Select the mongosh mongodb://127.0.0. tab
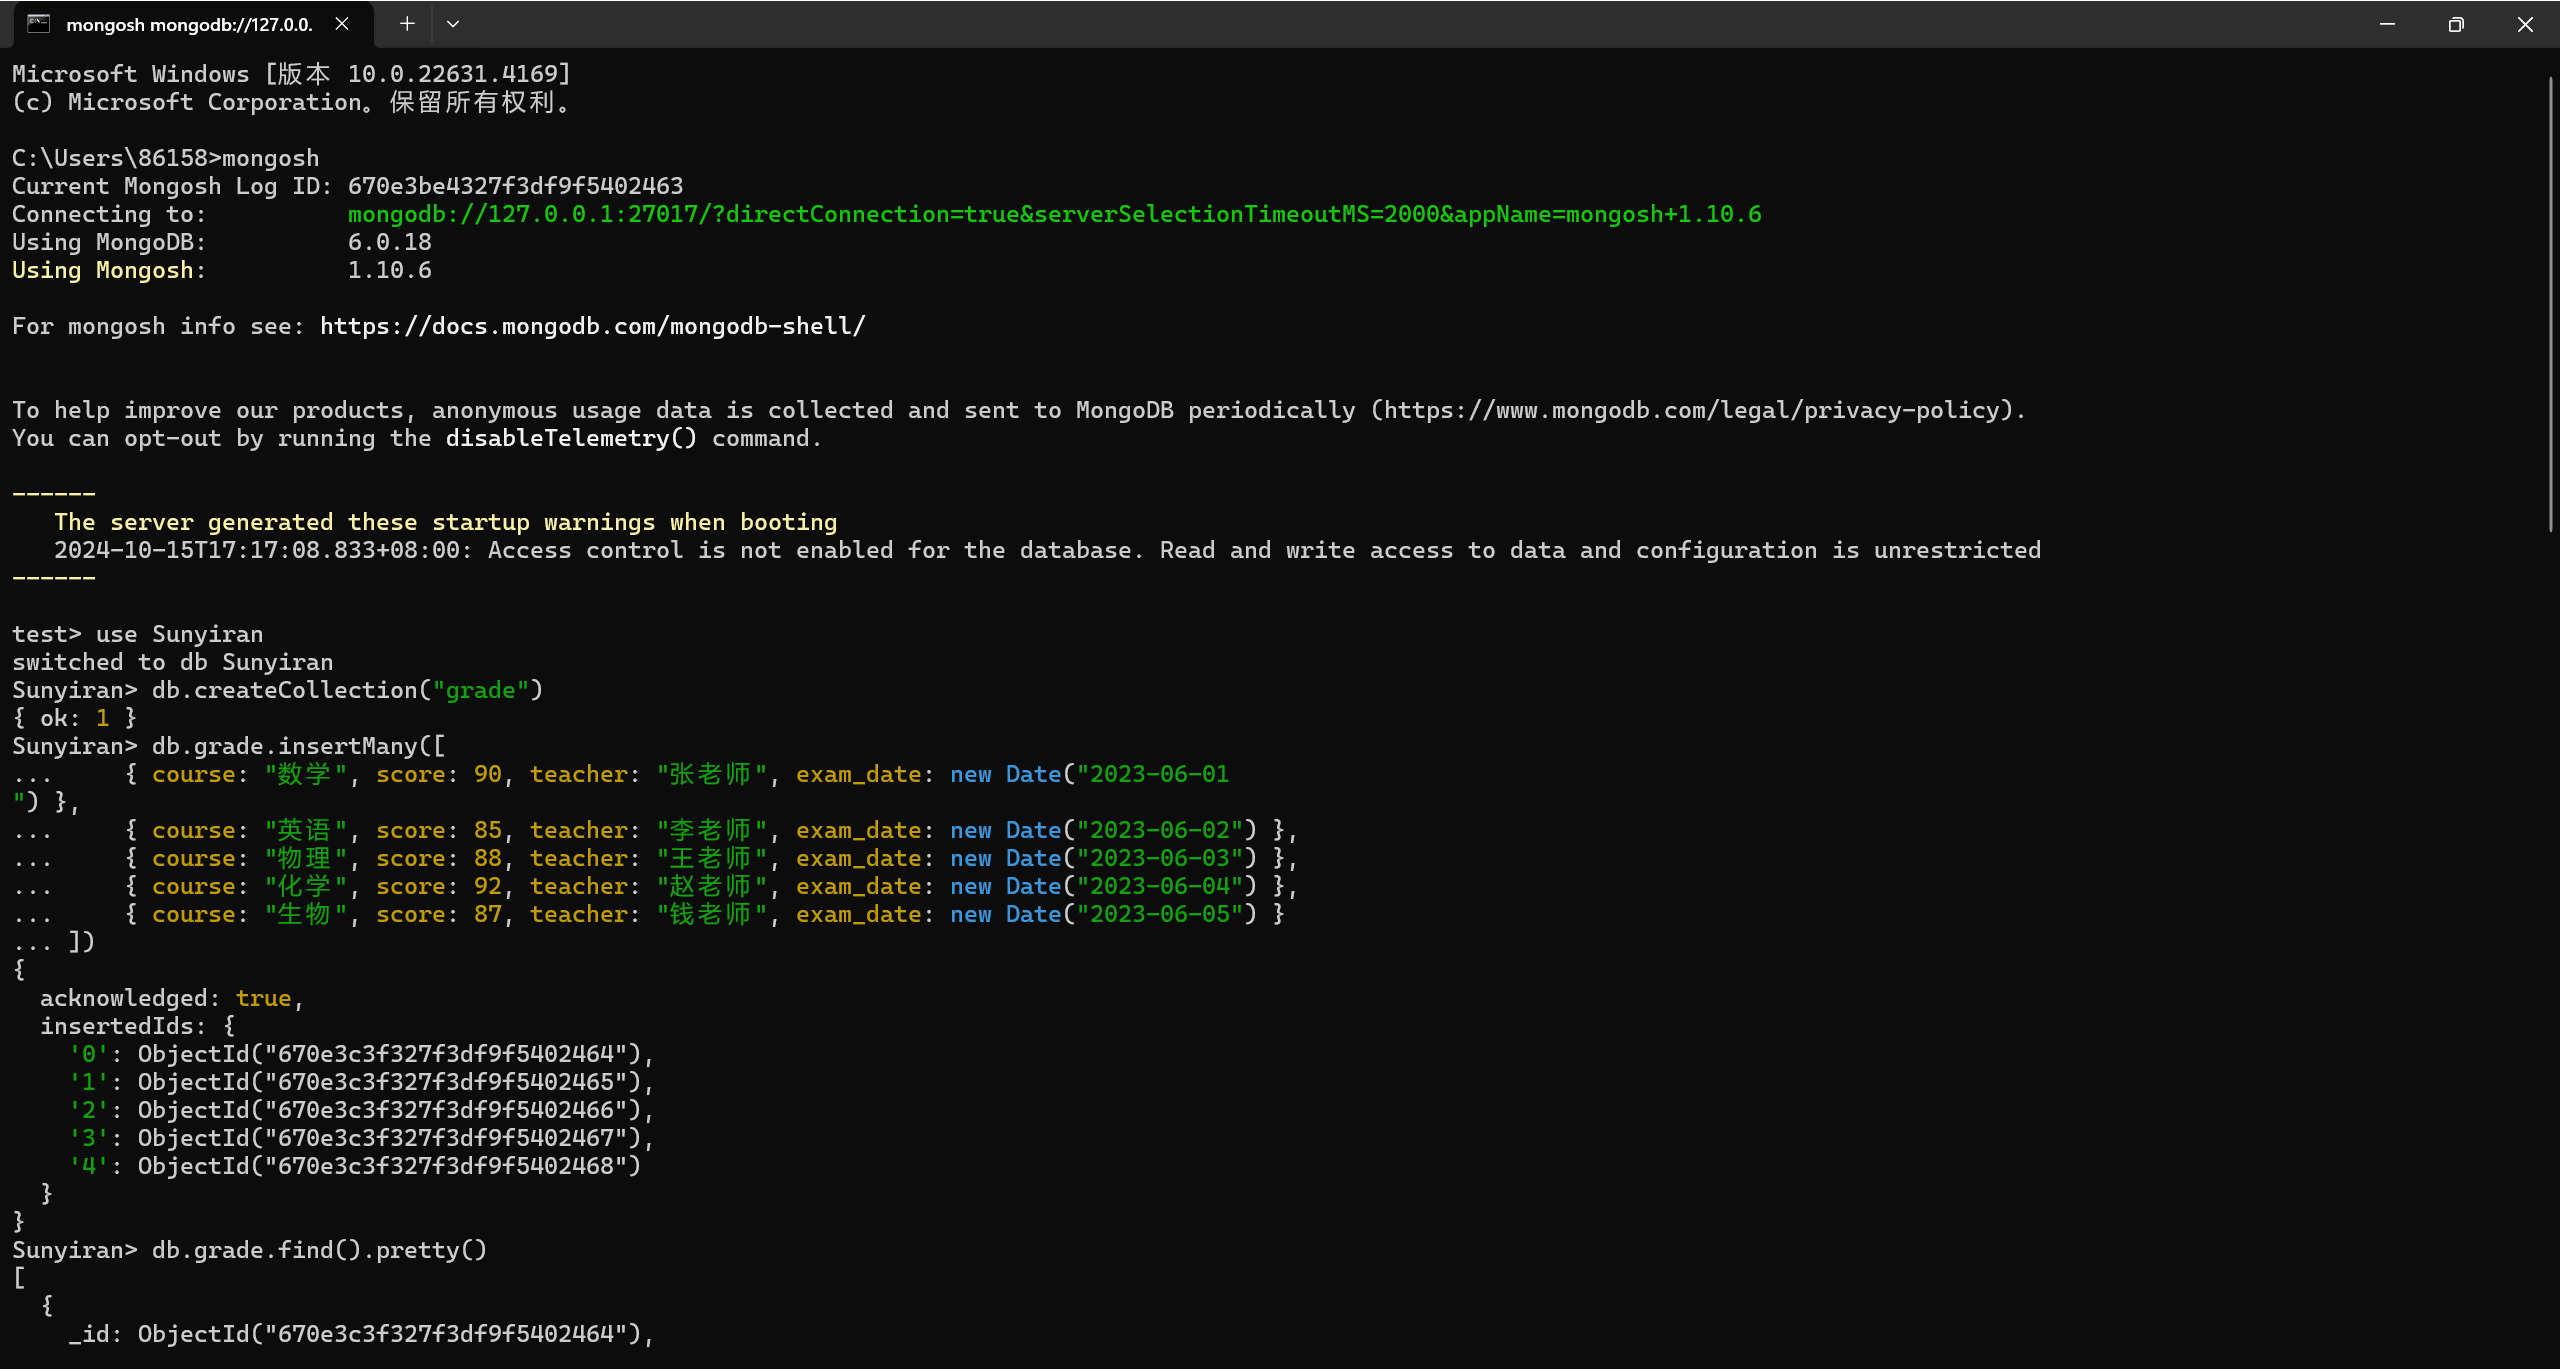The image size is (2560, 1369). (189, 25)
